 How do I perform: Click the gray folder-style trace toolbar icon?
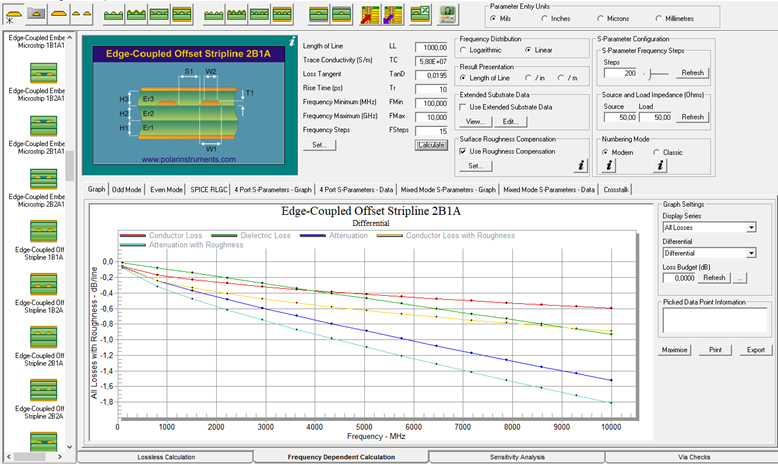[36, 14]
